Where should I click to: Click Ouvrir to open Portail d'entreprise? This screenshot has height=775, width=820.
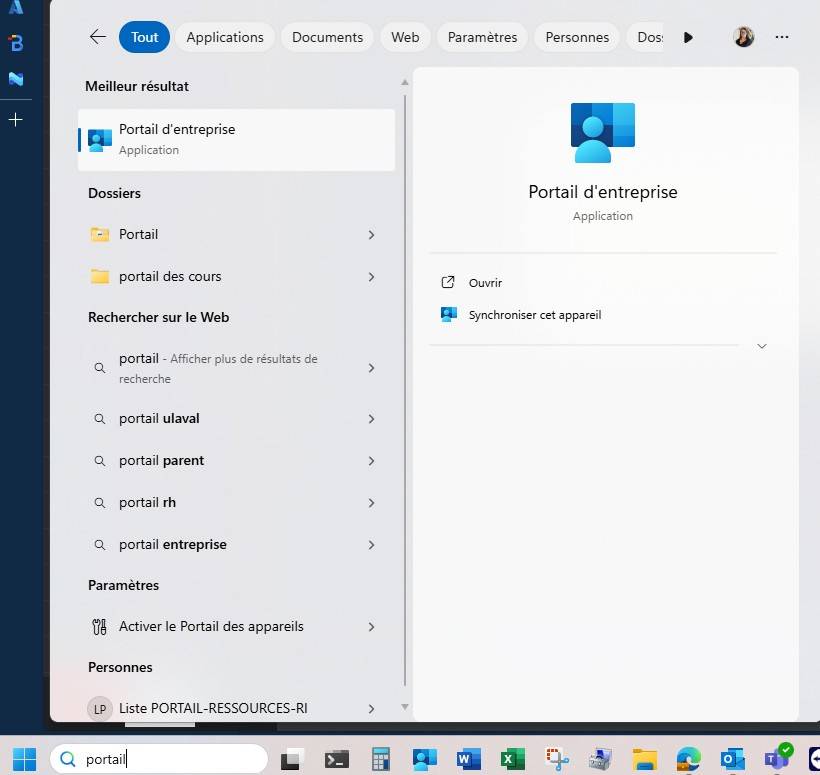click(x=485, y=283)
